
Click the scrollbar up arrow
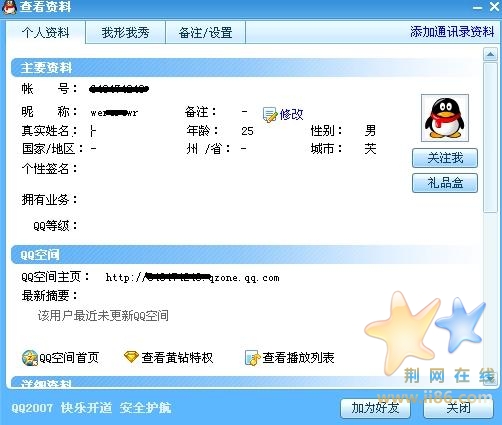tap(490, 54)
